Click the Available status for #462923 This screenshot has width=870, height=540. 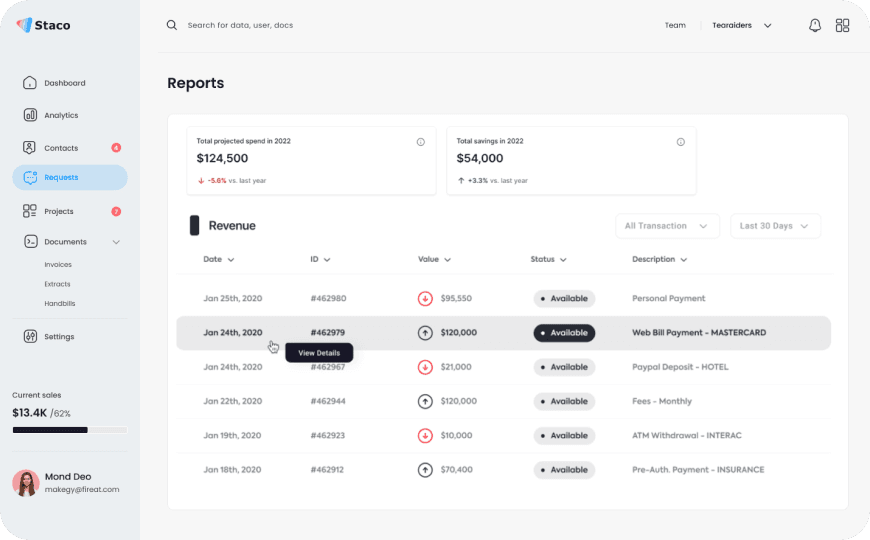[x=564, y=436]
